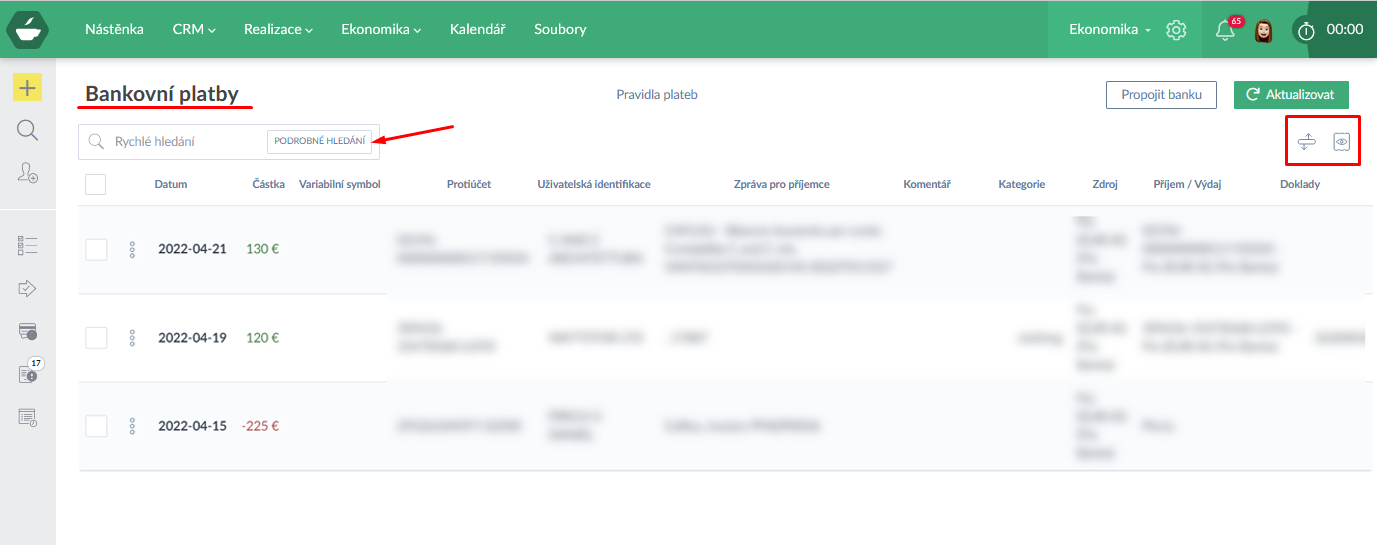Toggle column visibility eye icon
Viewport: 1377px width, 545px height.
(1342, 142)
